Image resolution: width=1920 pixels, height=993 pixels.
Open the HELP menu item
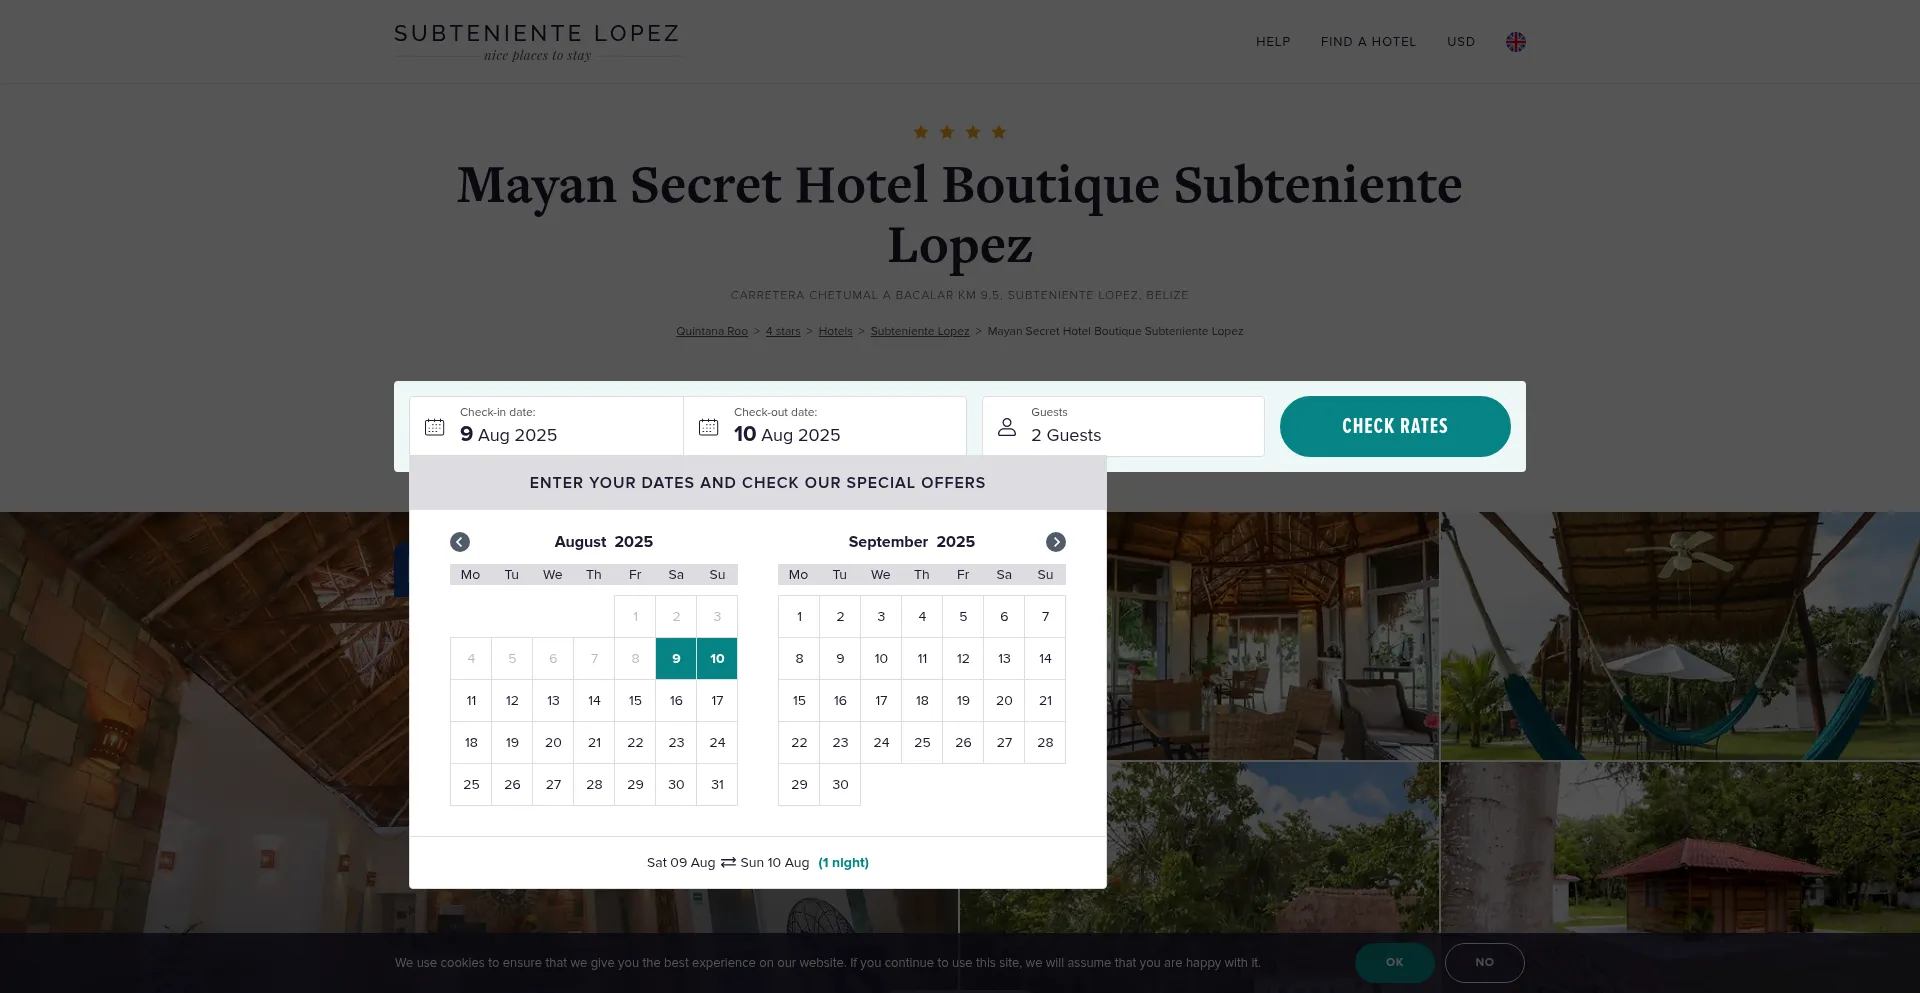[1273, 42]
